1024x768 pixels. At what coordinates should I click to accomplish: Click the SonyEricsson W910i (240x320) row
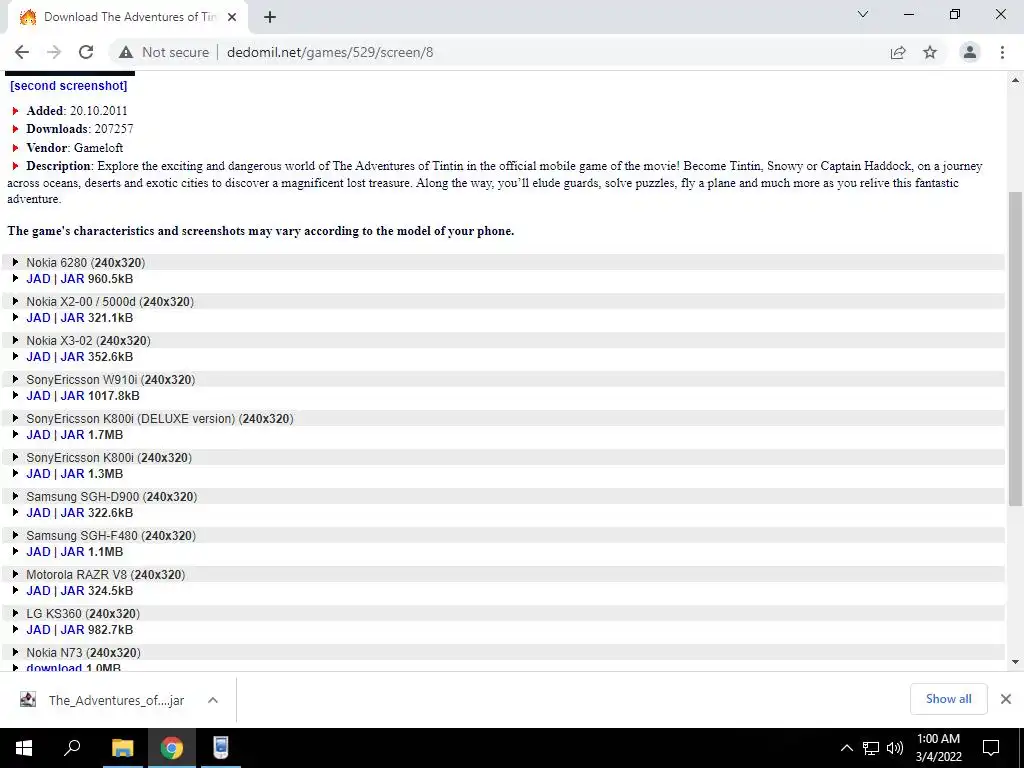coord(503,379)
